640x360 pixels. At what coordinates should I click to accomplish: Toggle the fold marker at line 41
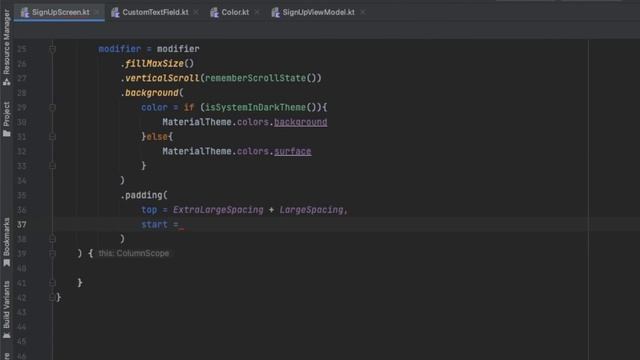(53, 283)
